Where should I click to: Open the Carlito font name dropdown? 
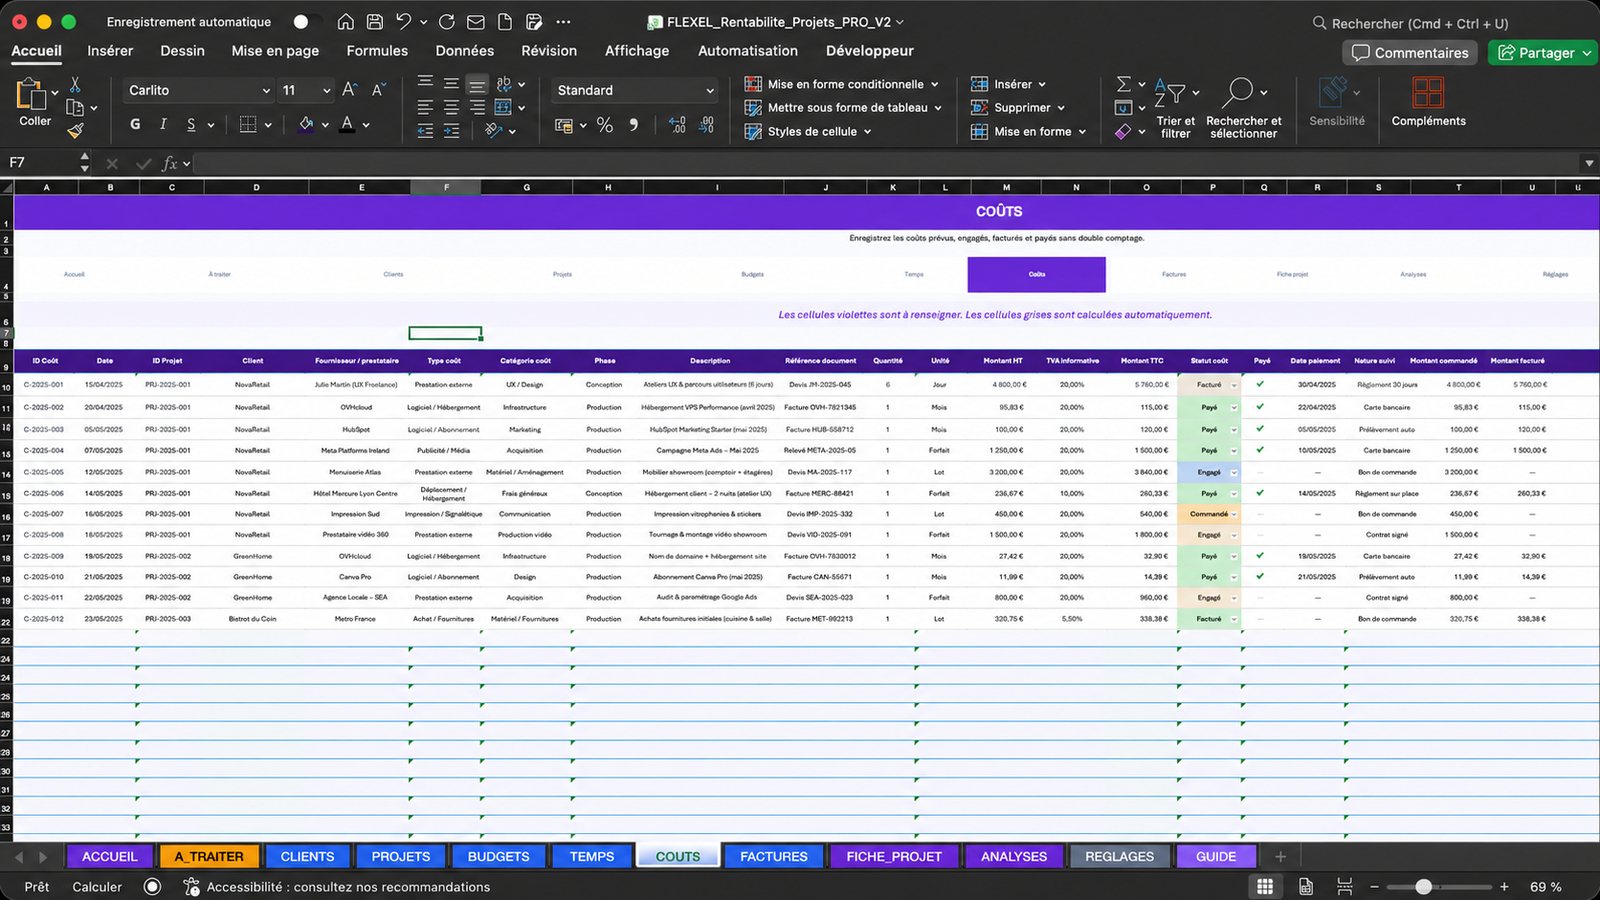pyautogui.click(x=266, y=90)
